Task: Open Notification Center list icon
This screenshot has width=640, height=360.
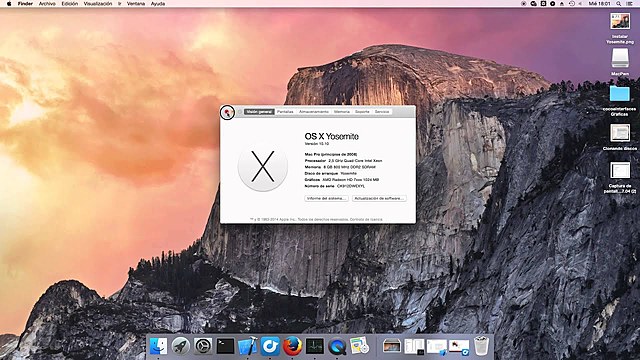Action: point(630,4)
